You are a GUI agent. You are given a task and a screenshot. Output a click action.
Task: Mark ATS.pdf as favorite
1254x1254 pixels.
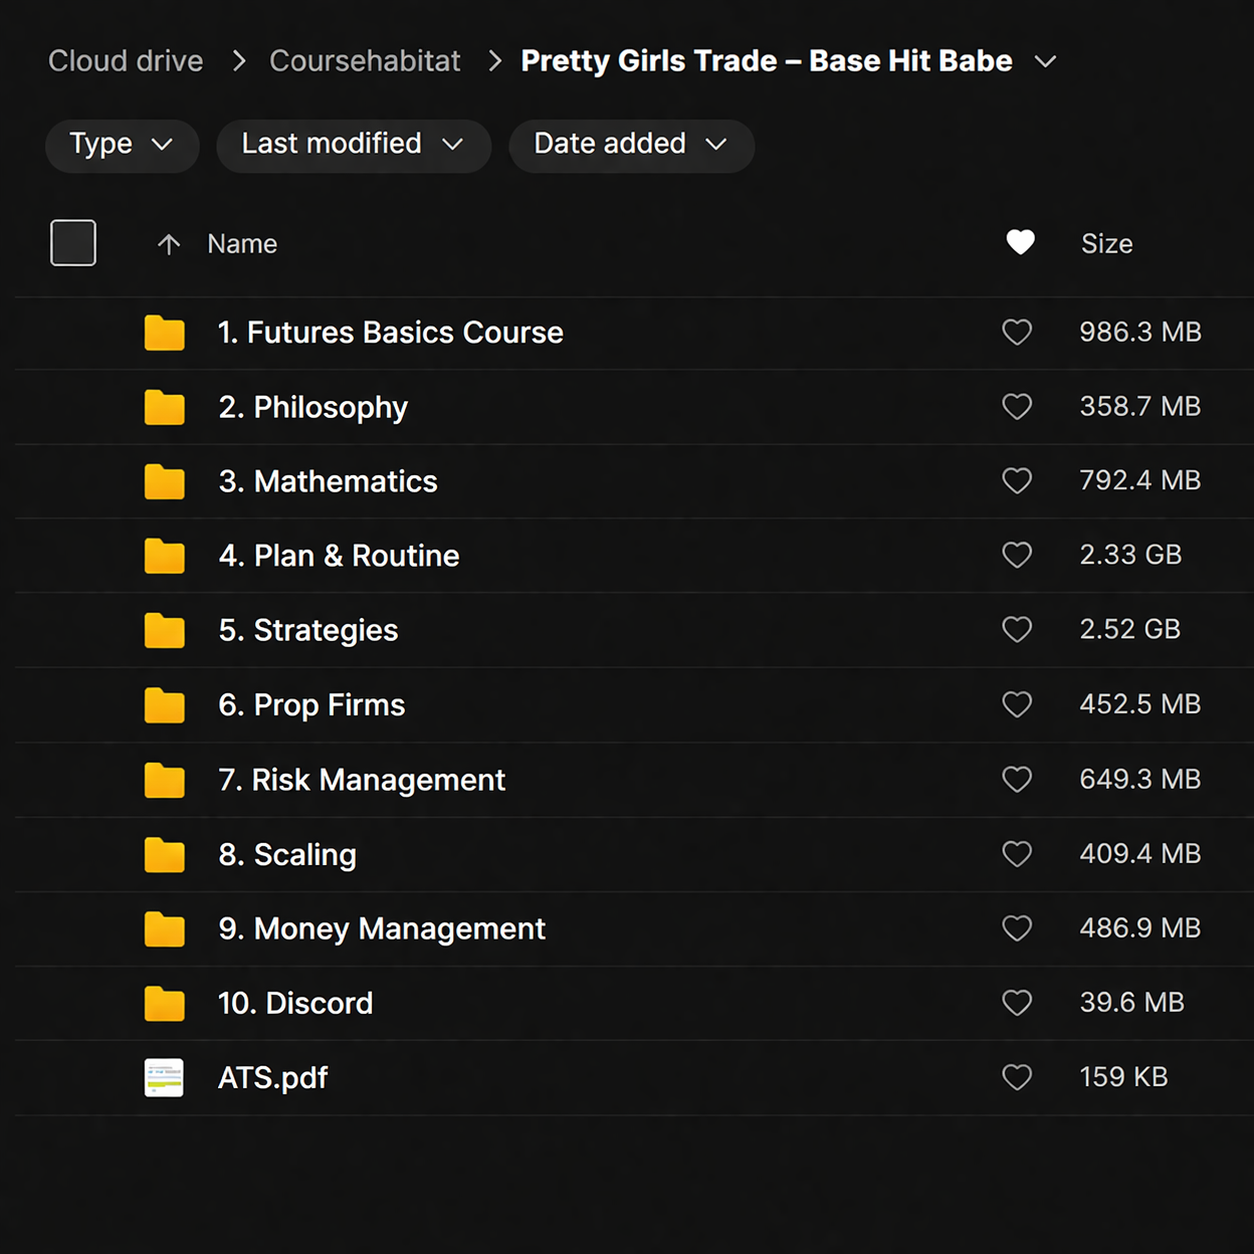pyautogui.click(x=1017, y=1077)
